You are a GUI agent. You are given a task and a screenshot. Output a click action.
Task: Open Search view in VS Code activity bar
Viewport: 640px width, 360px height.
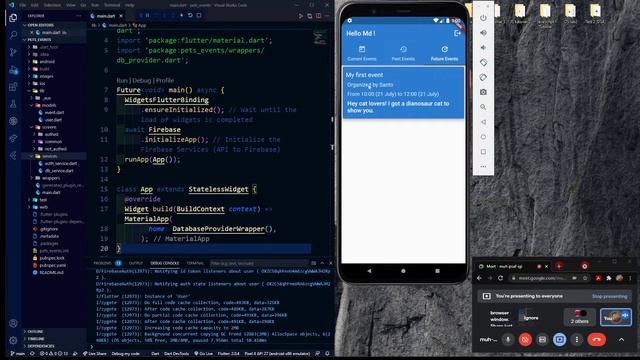pos(13,35)
